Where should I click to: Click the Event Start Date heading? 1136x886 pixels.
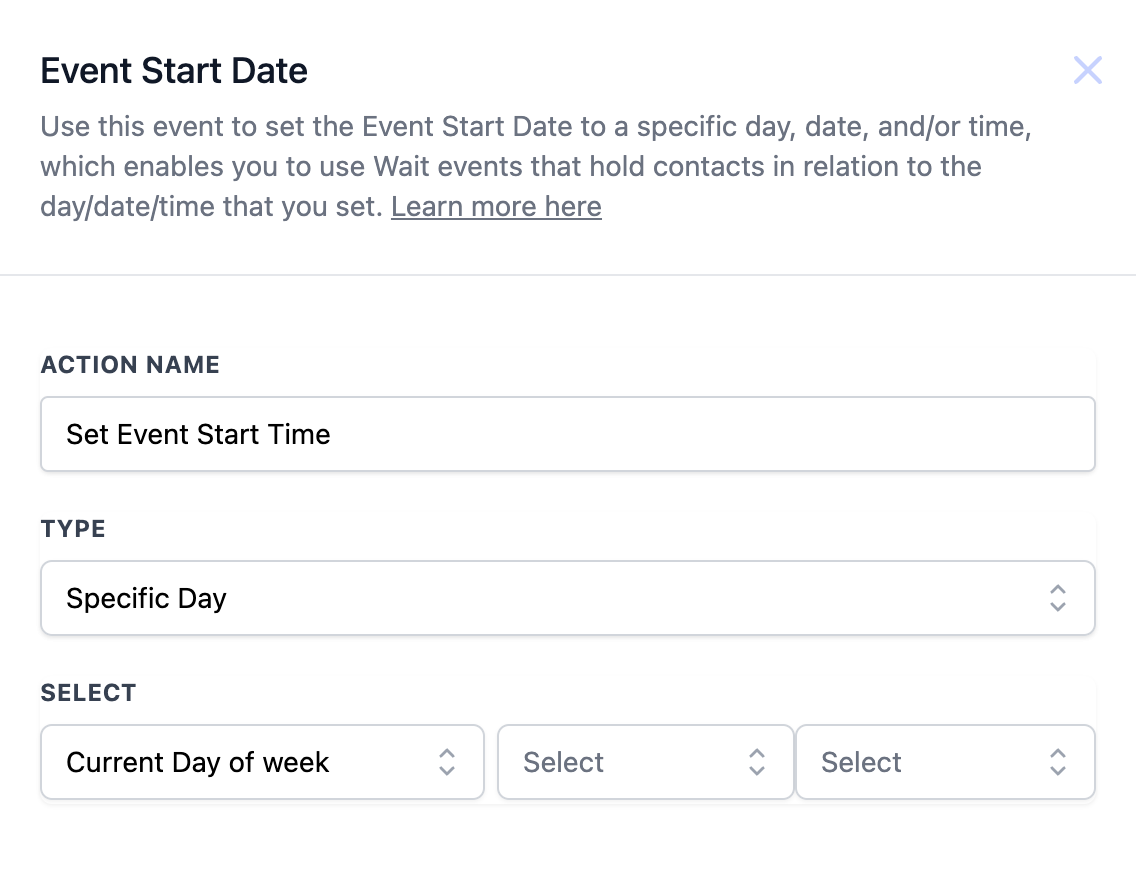click(x=174, y=70)
